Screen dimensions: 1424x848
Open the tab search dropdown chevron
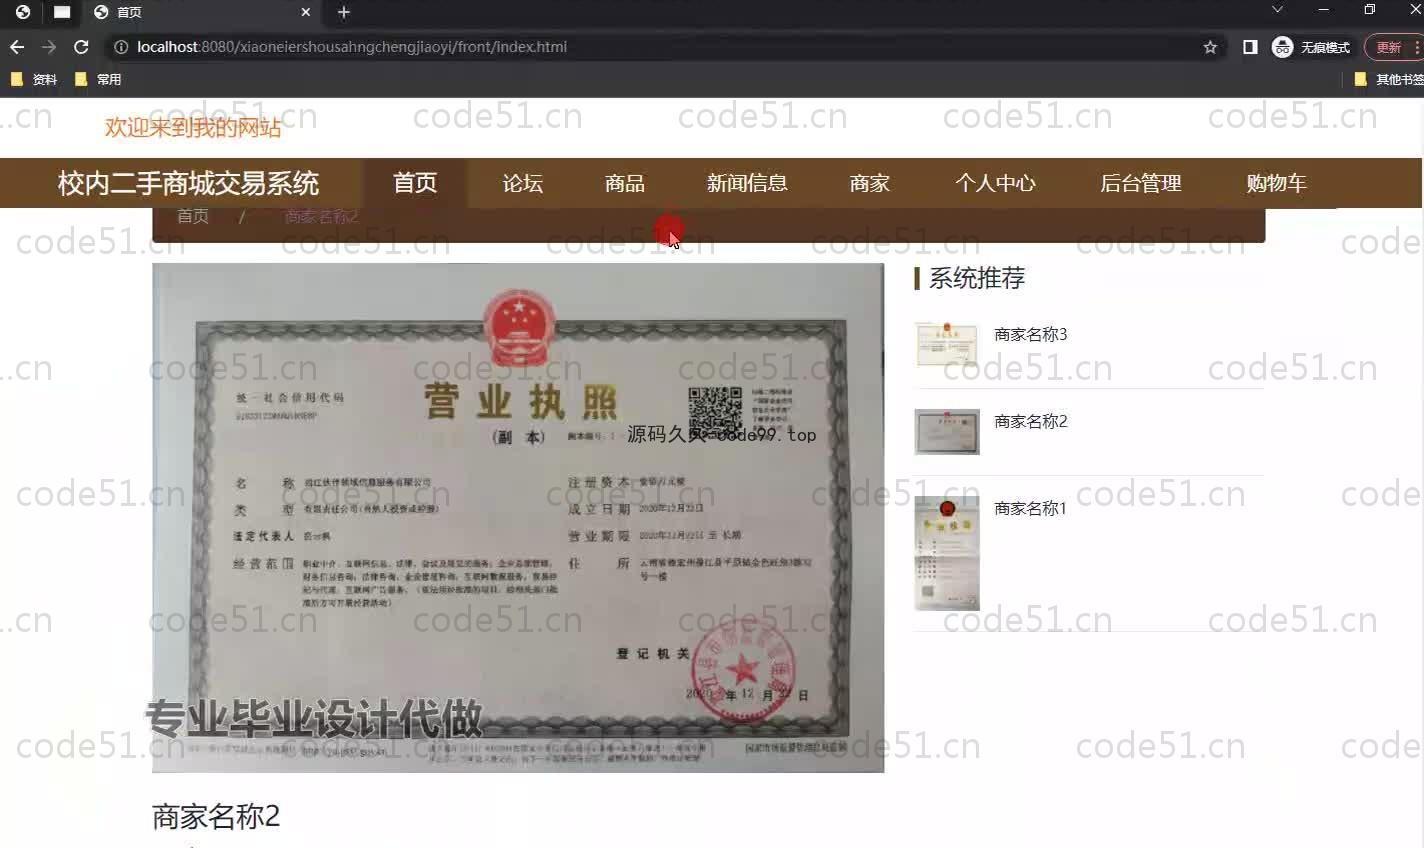click(1277, 10)
